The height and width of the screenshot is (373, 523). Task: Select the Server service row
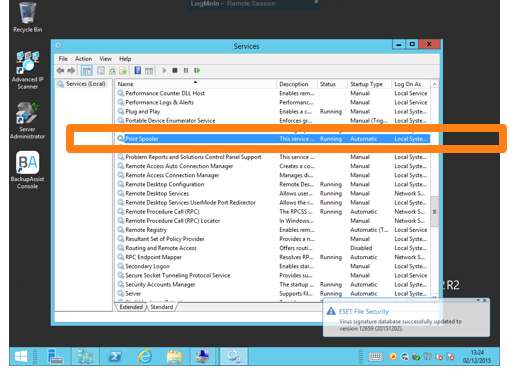pyautogui.click(x=273, y=294)
